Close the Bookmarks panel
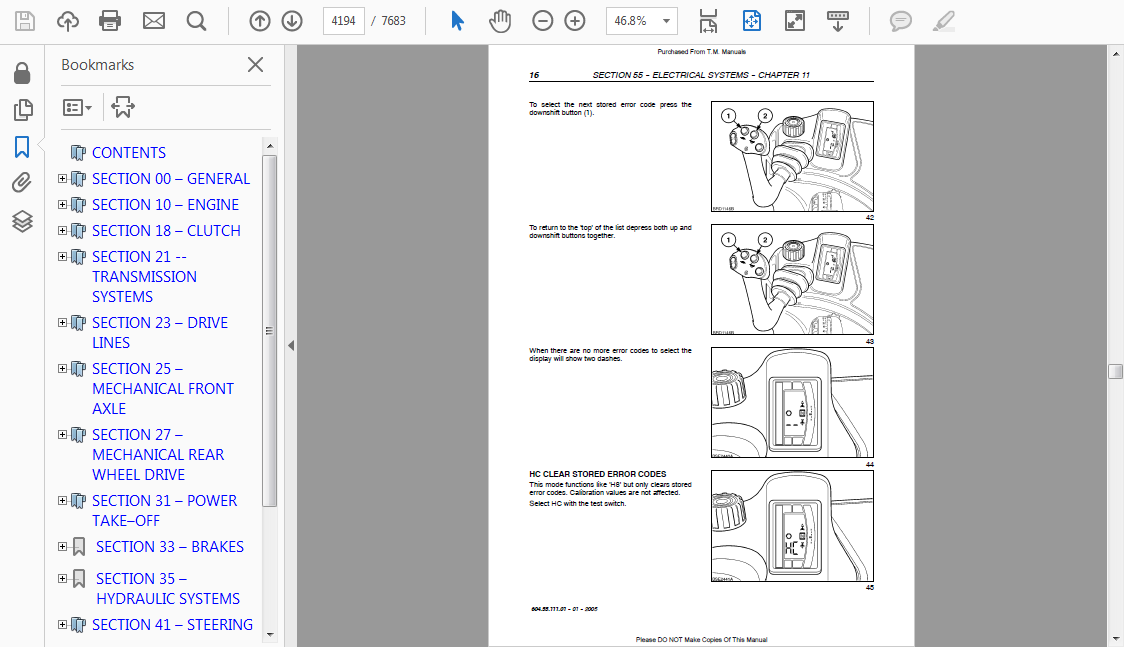Screen dimensions: 1124x647 pyautogui.click(x=255, y=64)
